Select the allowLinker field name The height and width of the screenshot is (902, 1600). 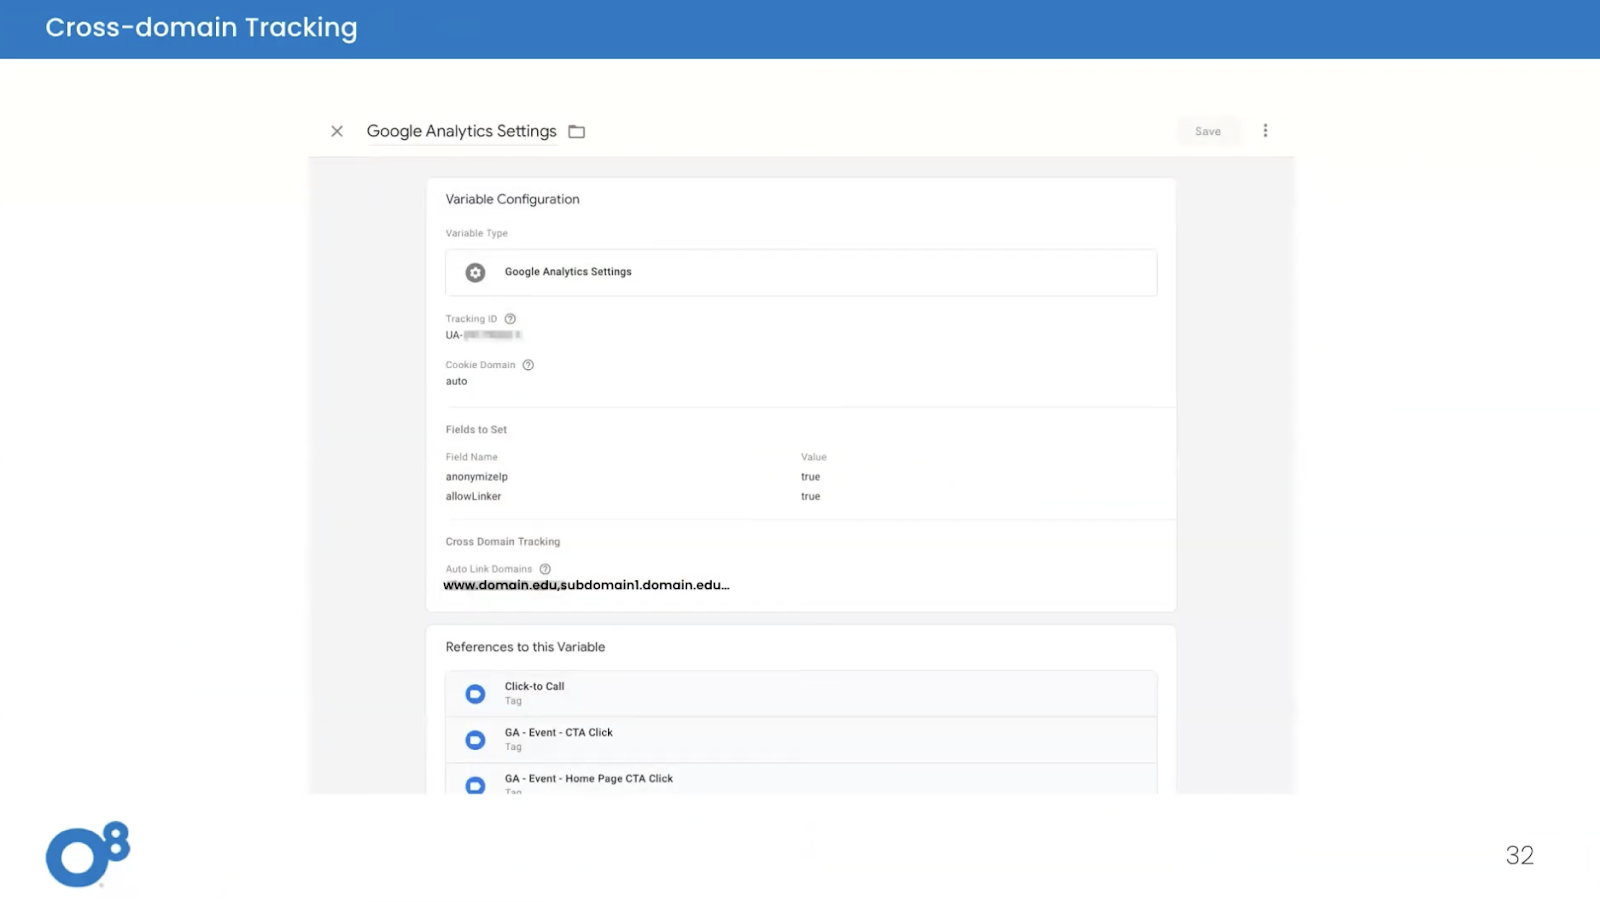[473, 496]
